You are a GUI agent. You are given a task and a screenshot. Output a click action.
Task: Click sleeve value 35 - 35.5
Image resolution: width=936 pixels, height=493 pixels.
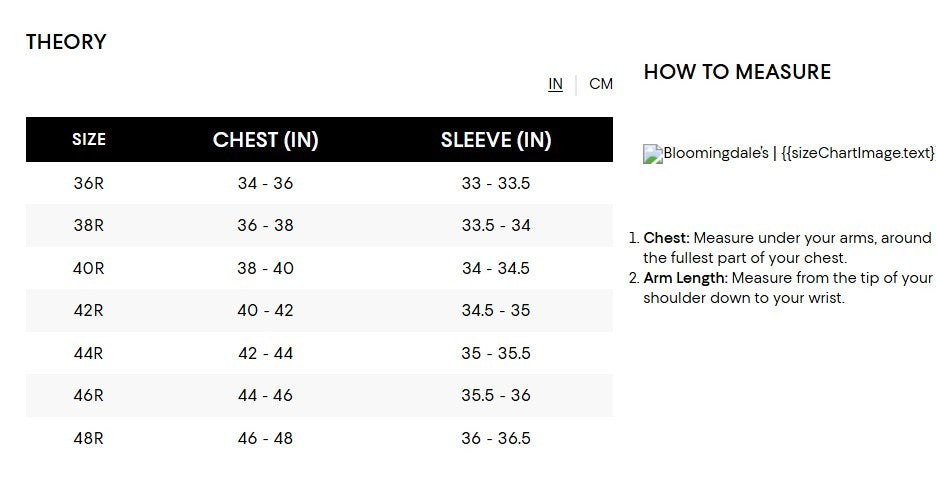(495, 353)
